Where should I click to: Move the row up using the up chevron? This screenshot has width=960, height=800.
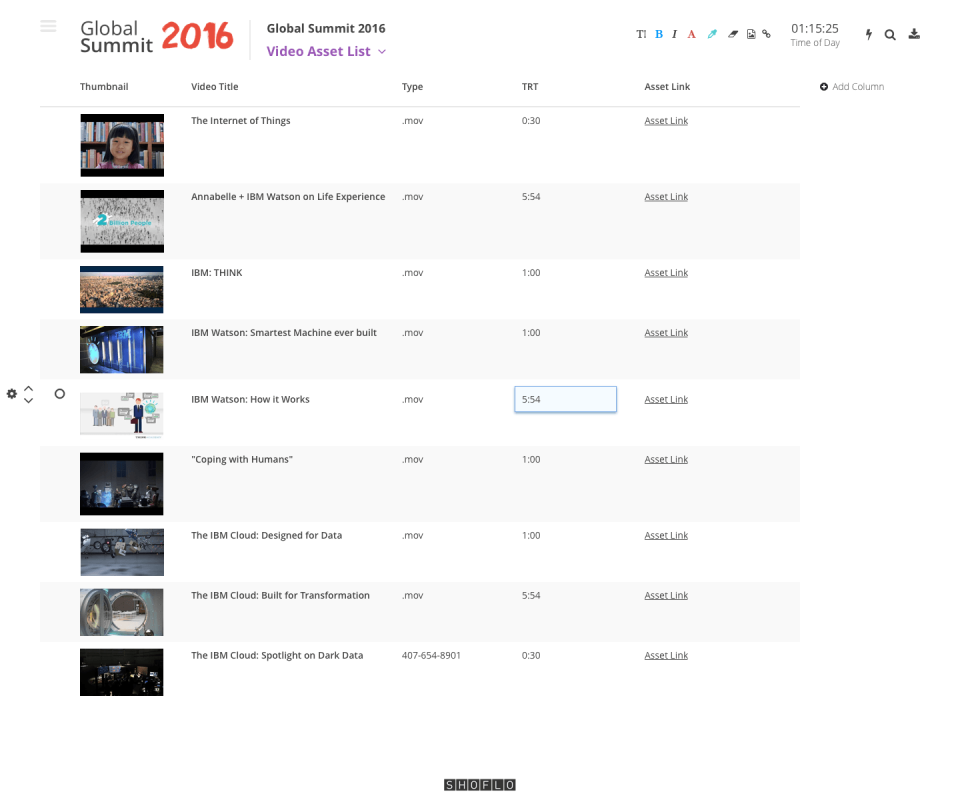[x=28, y=387]
